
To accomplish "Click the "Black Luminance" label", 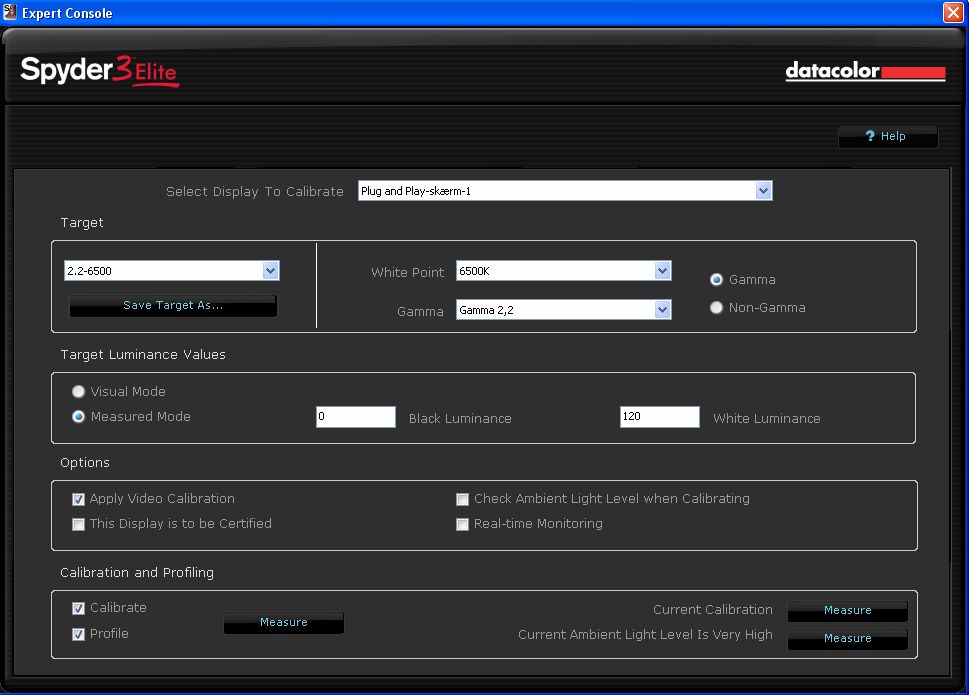I will [460, 419].
